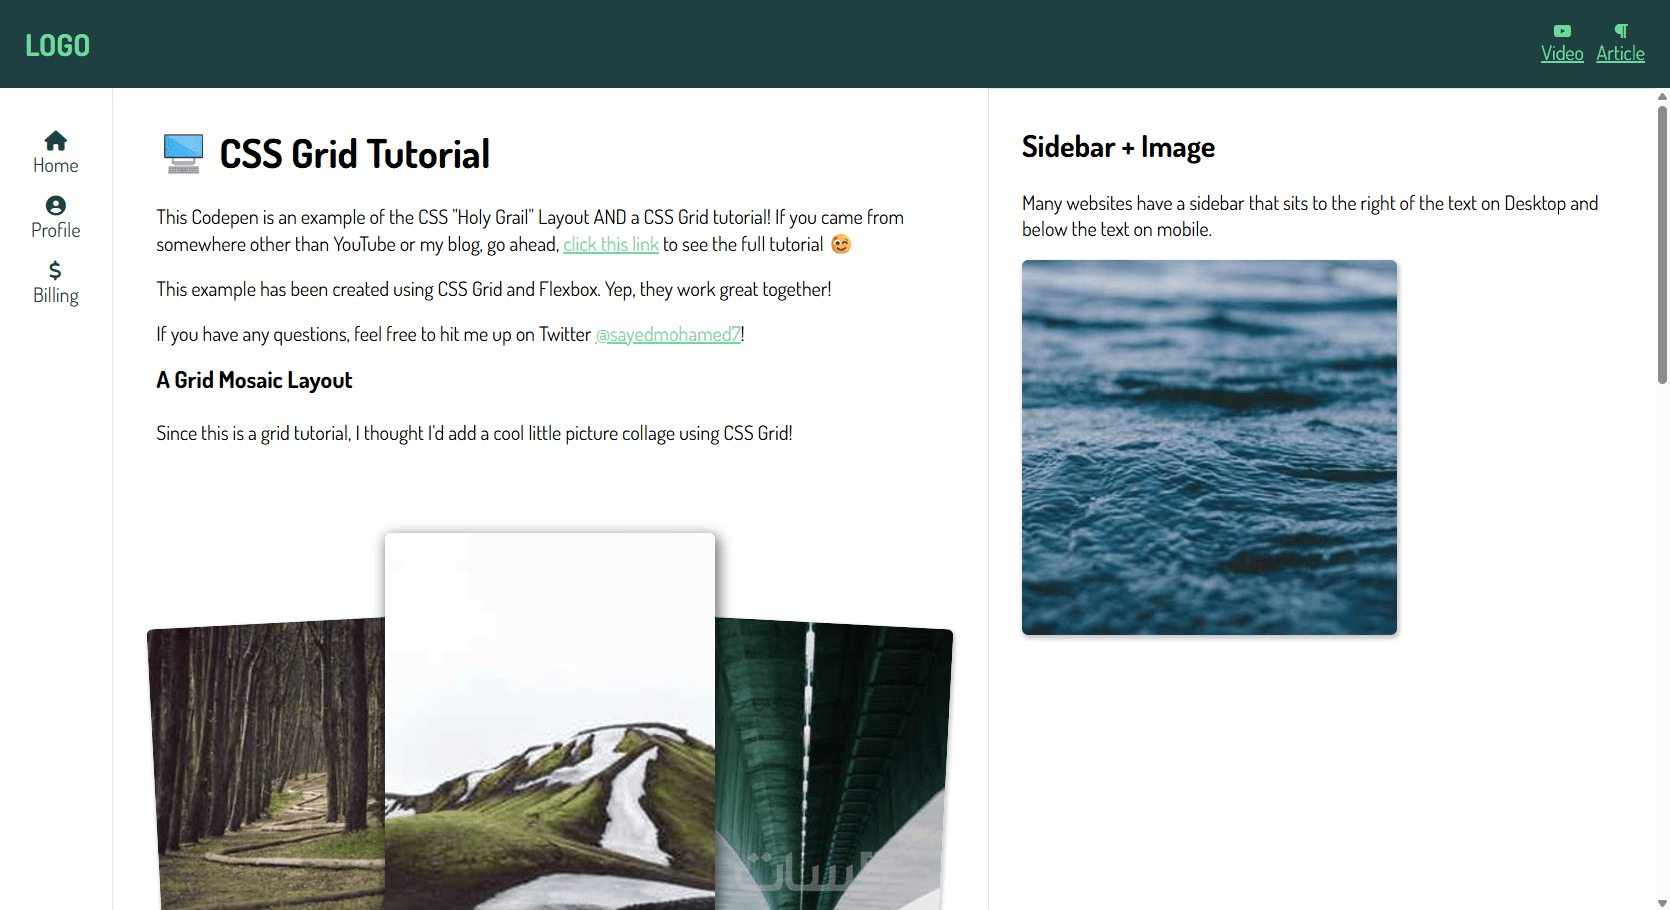
Task: Click the forest path photo
Action: (x=267, y=765)
